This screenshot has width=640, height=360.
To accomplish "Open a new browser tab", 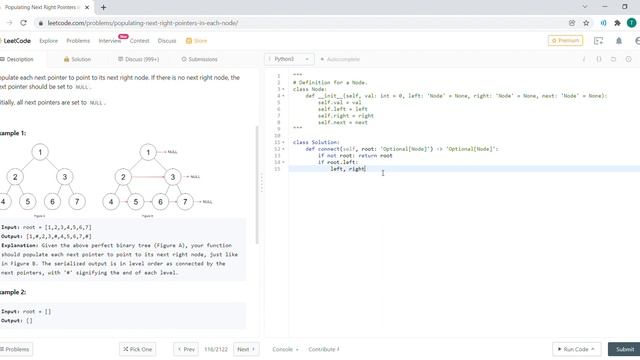I will 104,7.
